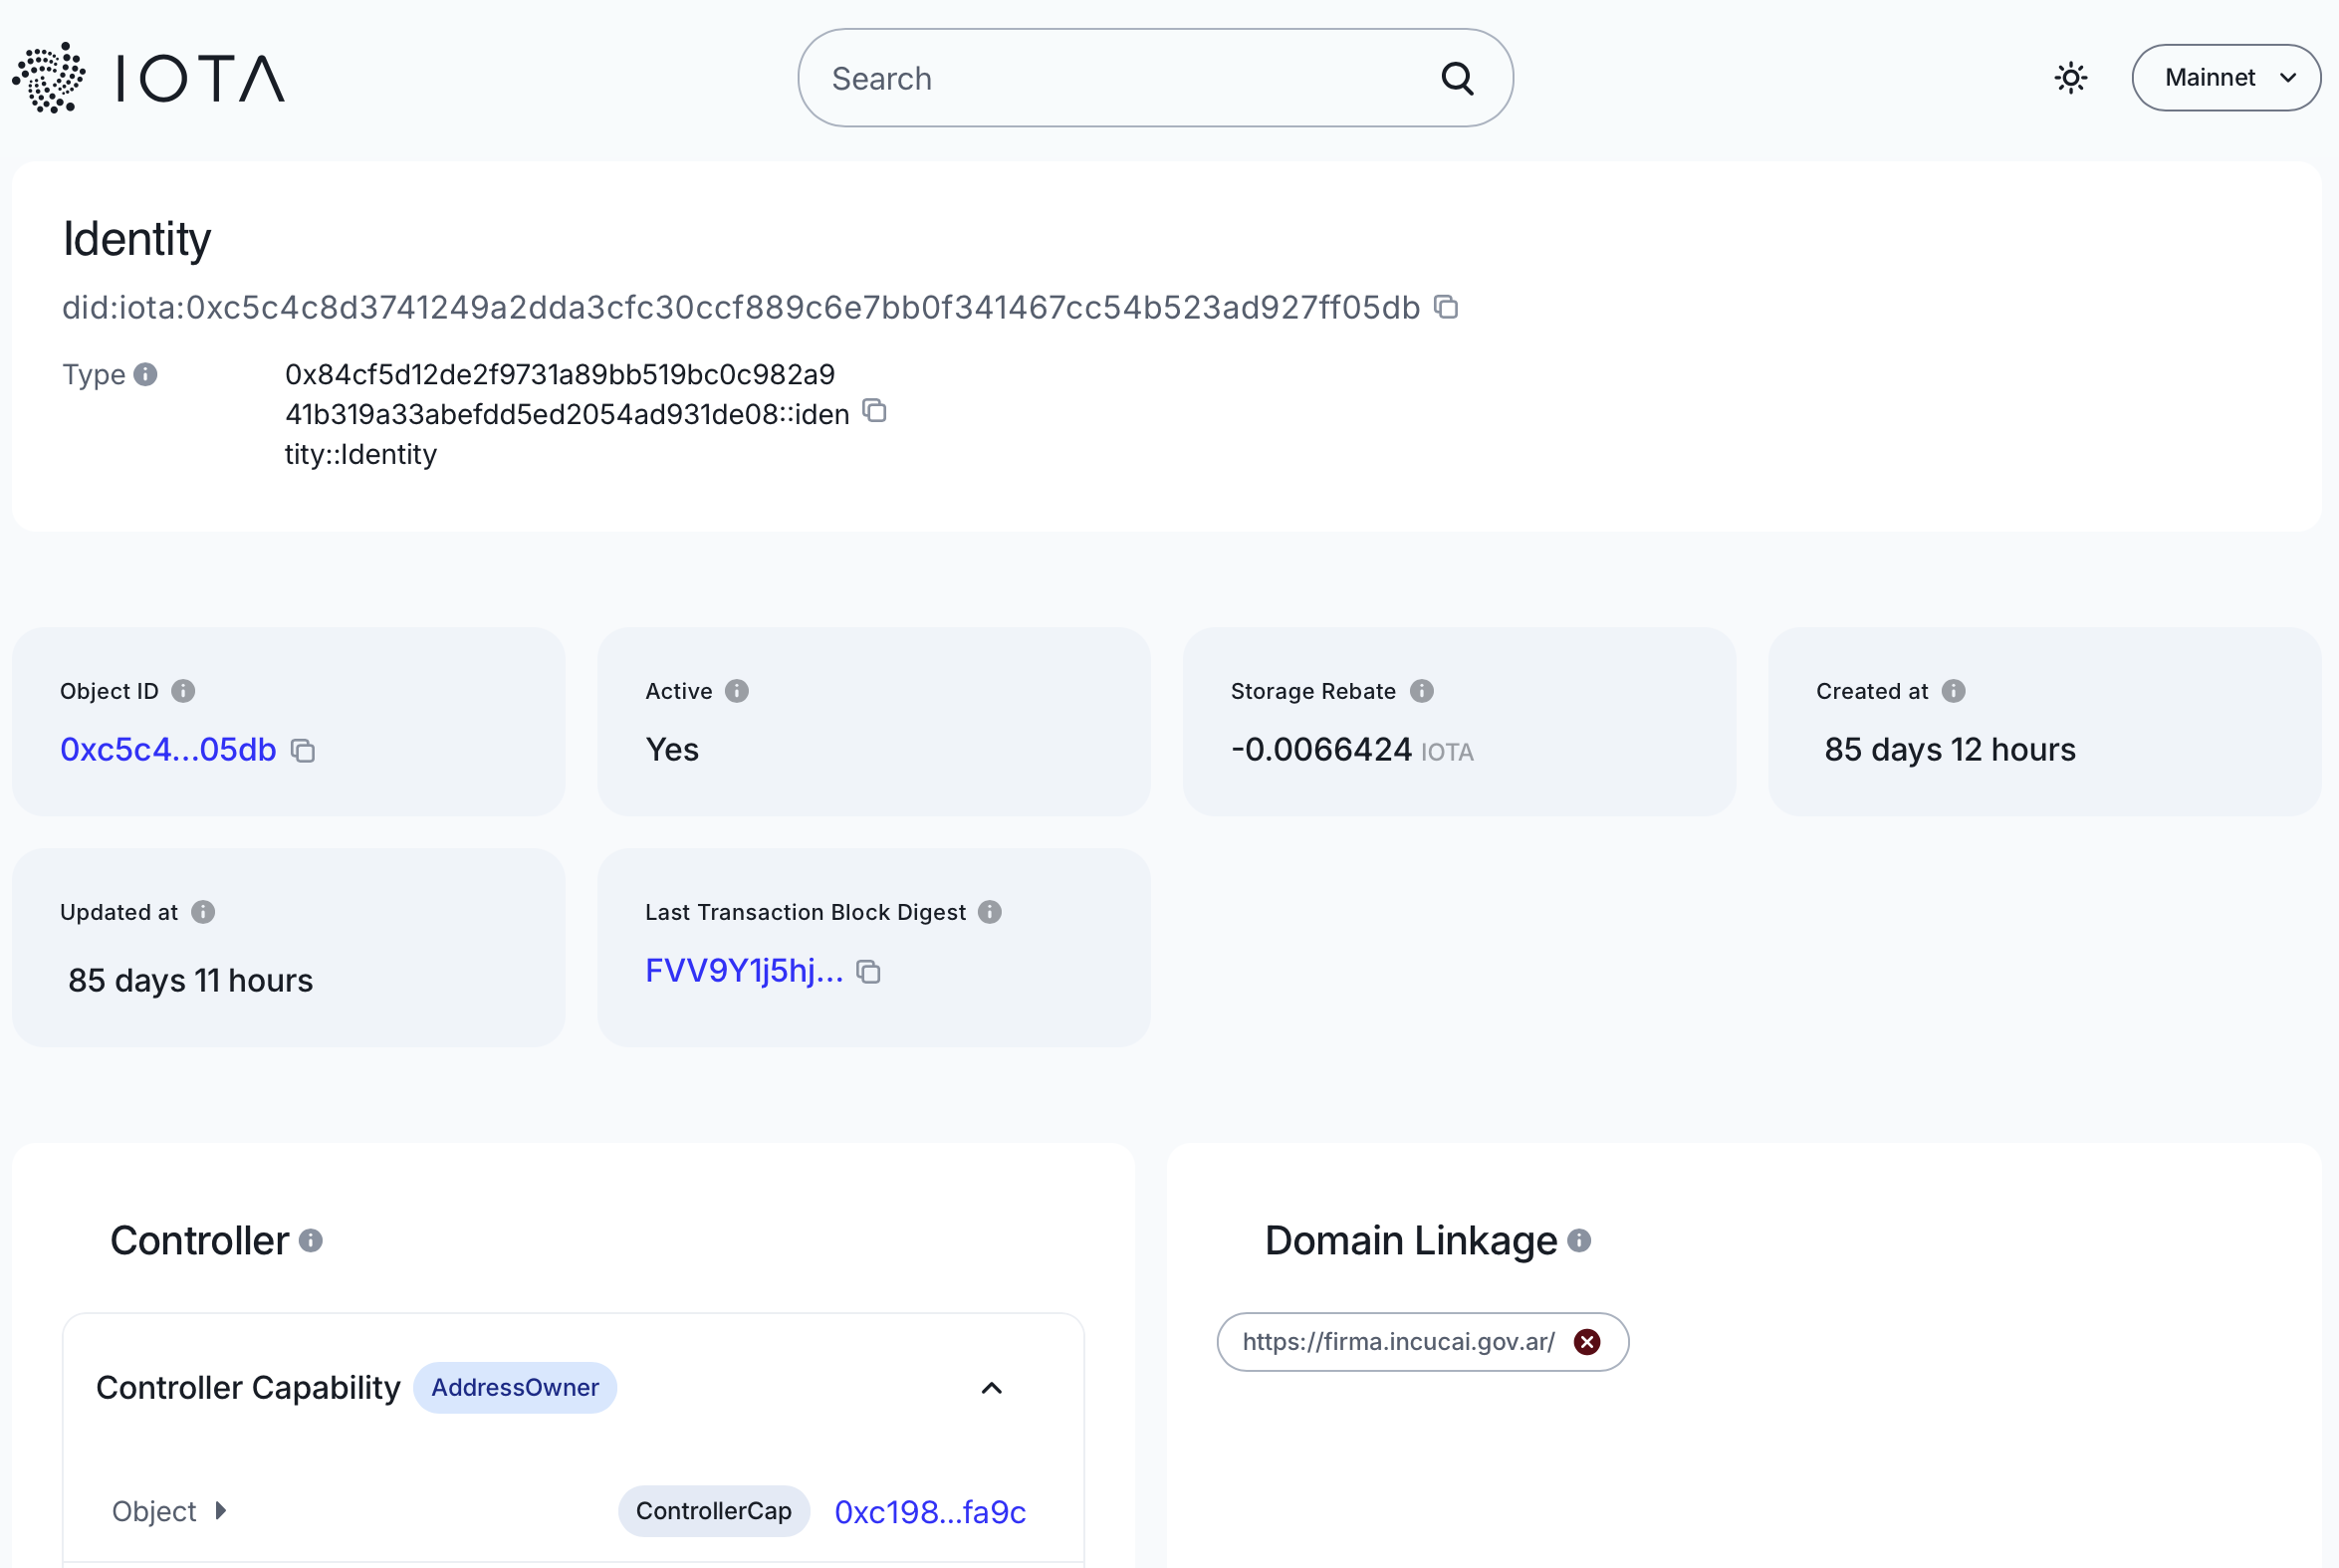
Task: Copy the 0xc5c4...05db Object ID
Action: point(303,751)
